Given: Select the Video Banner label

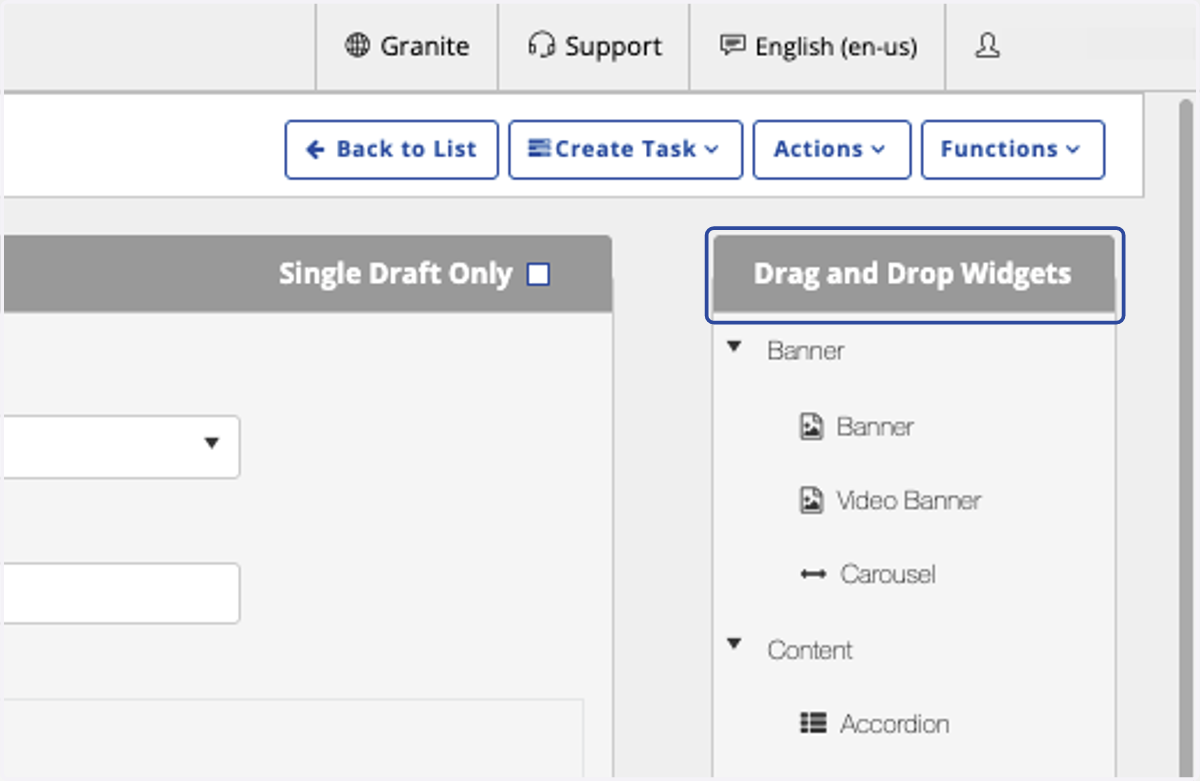Looking at the screenshot, I should pos(909,500).
